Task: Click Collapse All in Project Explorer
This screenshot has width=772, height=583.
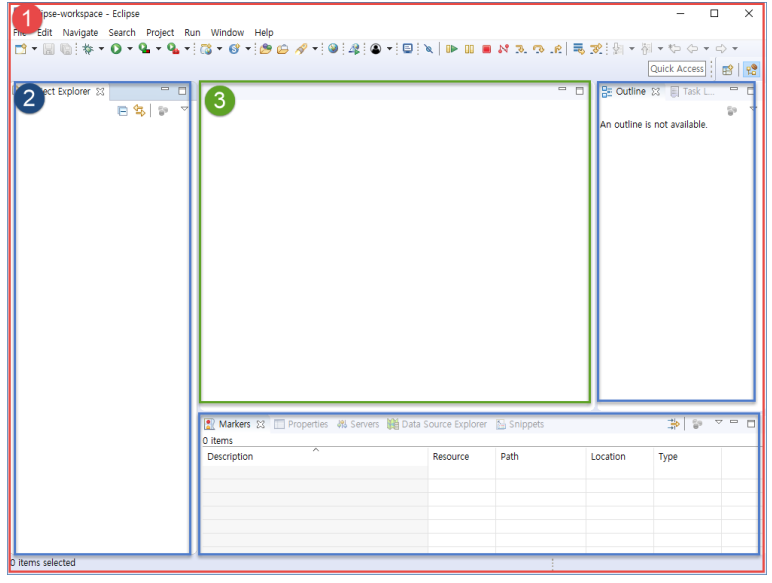Action: [x=123, y=111]
